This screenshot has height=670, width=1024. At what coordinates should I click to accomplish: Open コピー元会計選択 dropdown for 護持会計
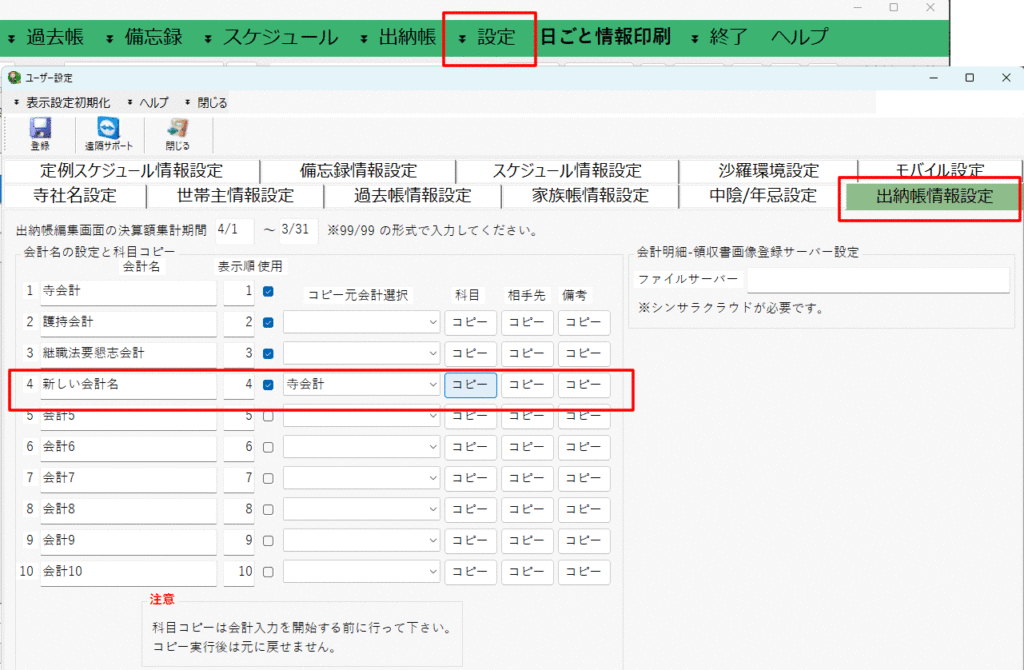pos(361,323)
